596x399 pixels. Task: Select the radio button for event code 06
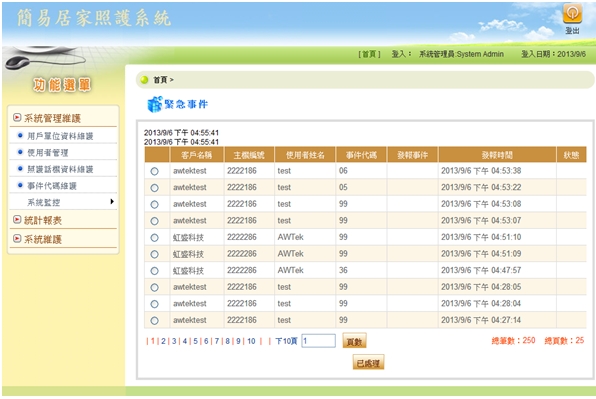tap(154, 171)
